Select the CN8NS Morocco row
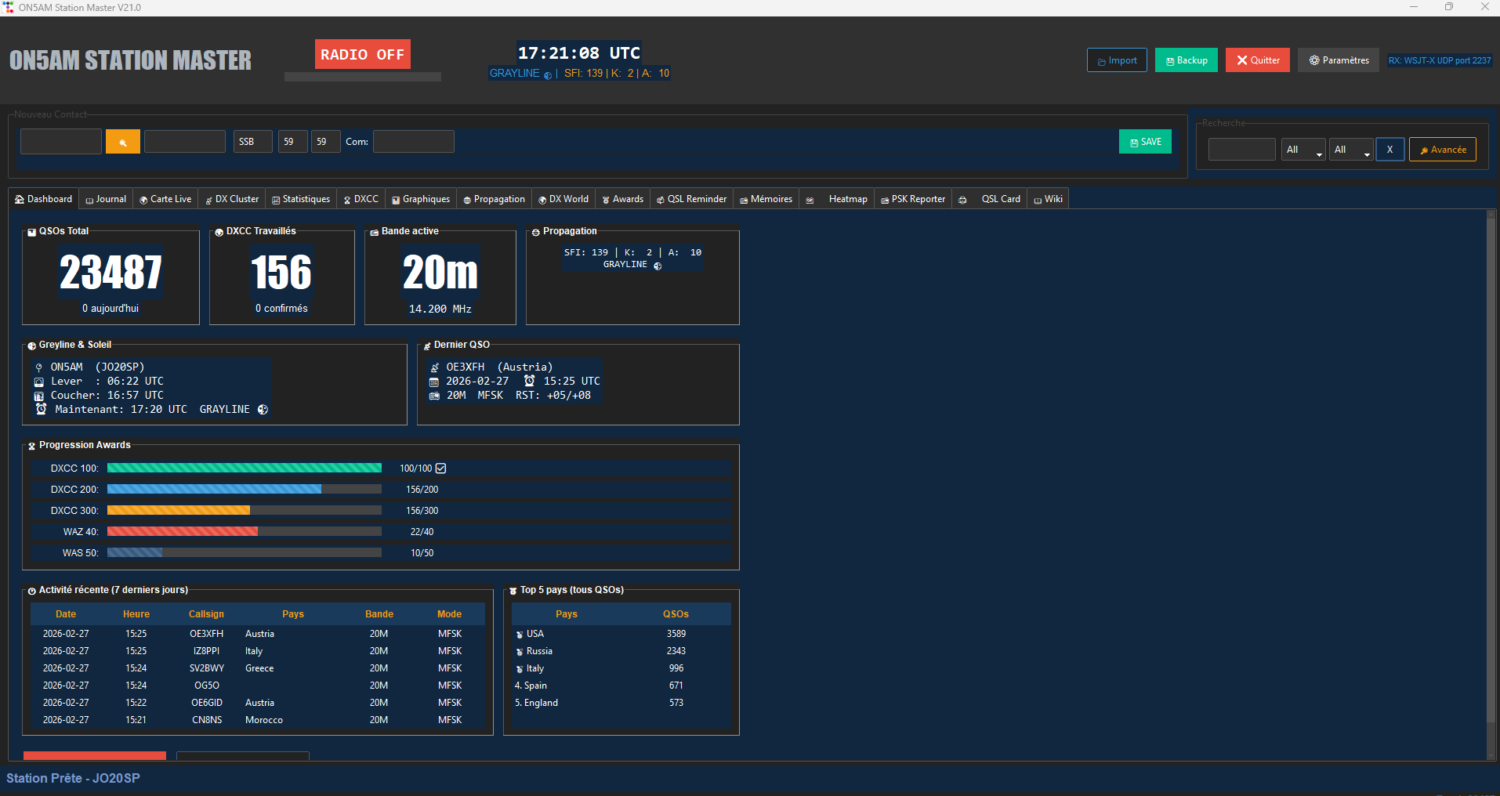1500x796 pixels. click(x=258, y=720)
